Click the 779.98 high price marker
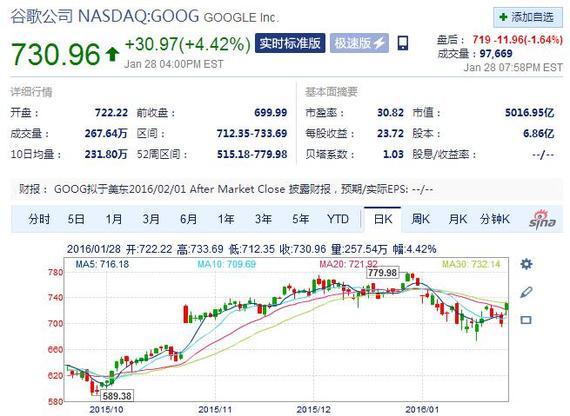Screen dimensions: 570x416 click(x=382, y=273)
